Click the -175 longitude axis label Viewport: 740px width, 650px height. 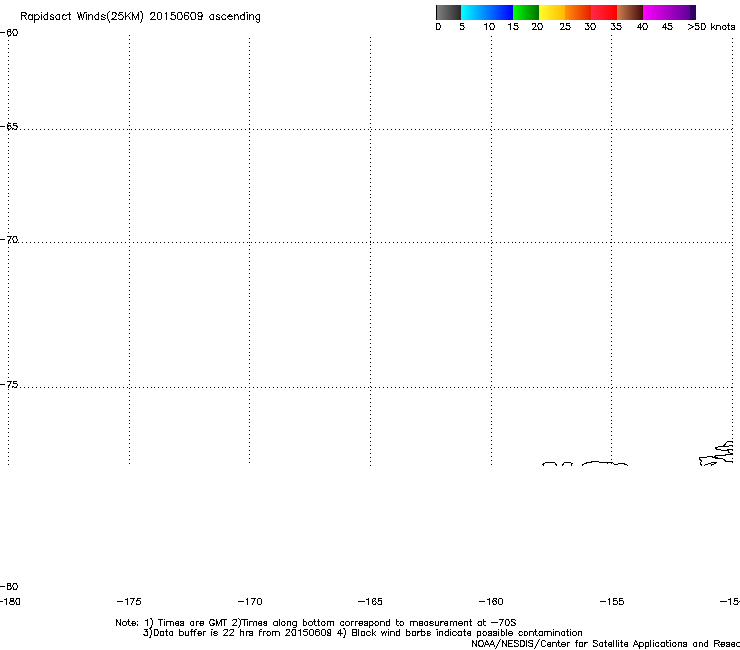click(129, 602)
